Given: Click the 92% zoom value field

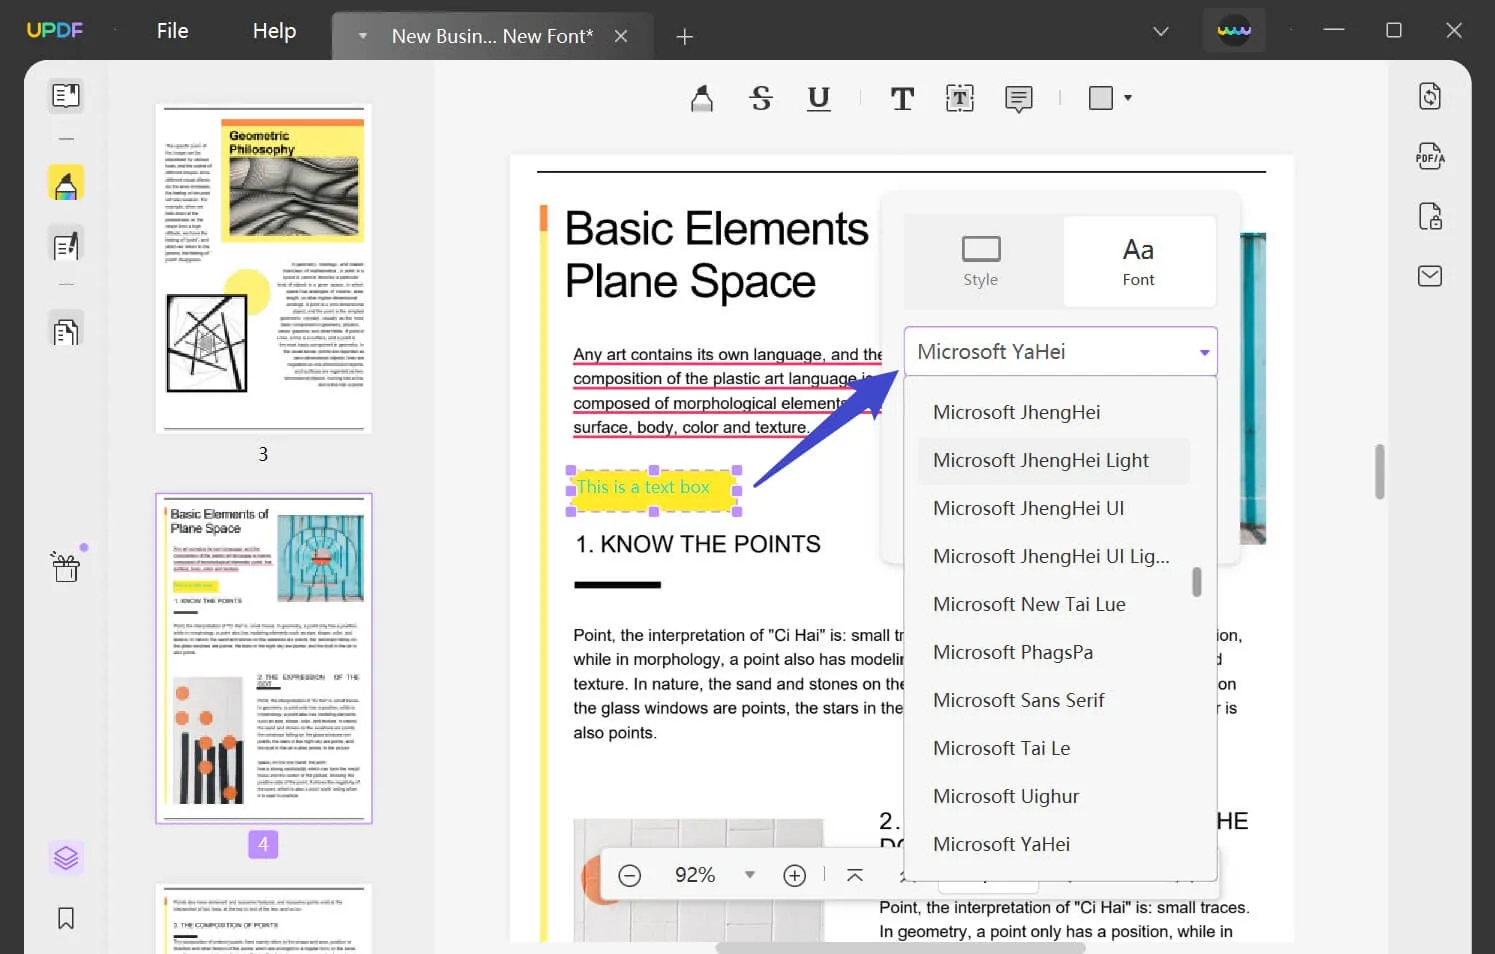Looking at the screenshot, I should click(695, 875).
